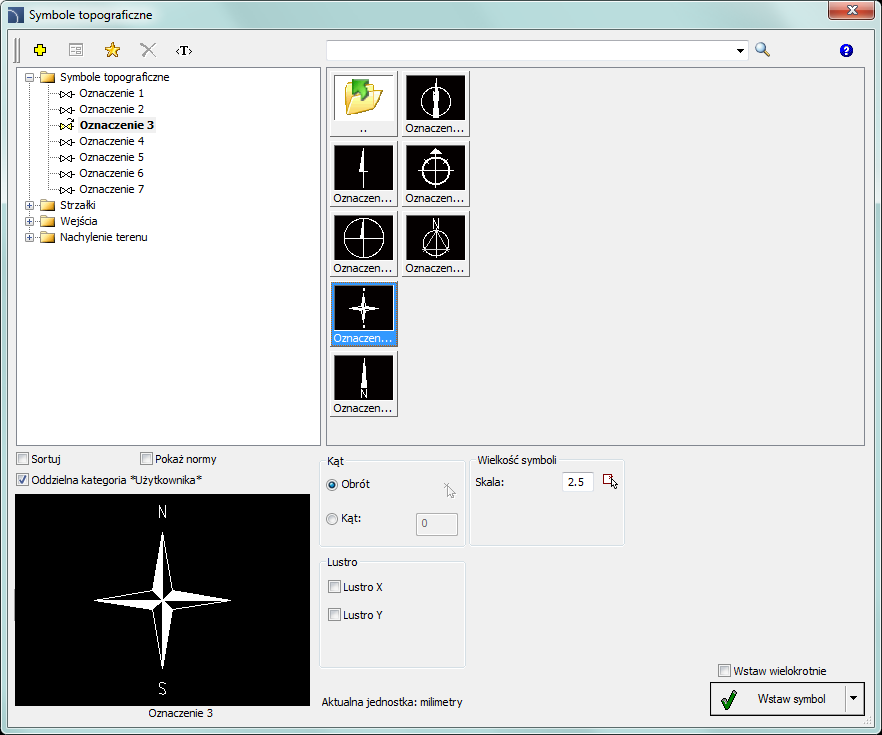Enable the Pokaż normy checkbox
This screenshot has height=735, width=882.
click(146, 459)
